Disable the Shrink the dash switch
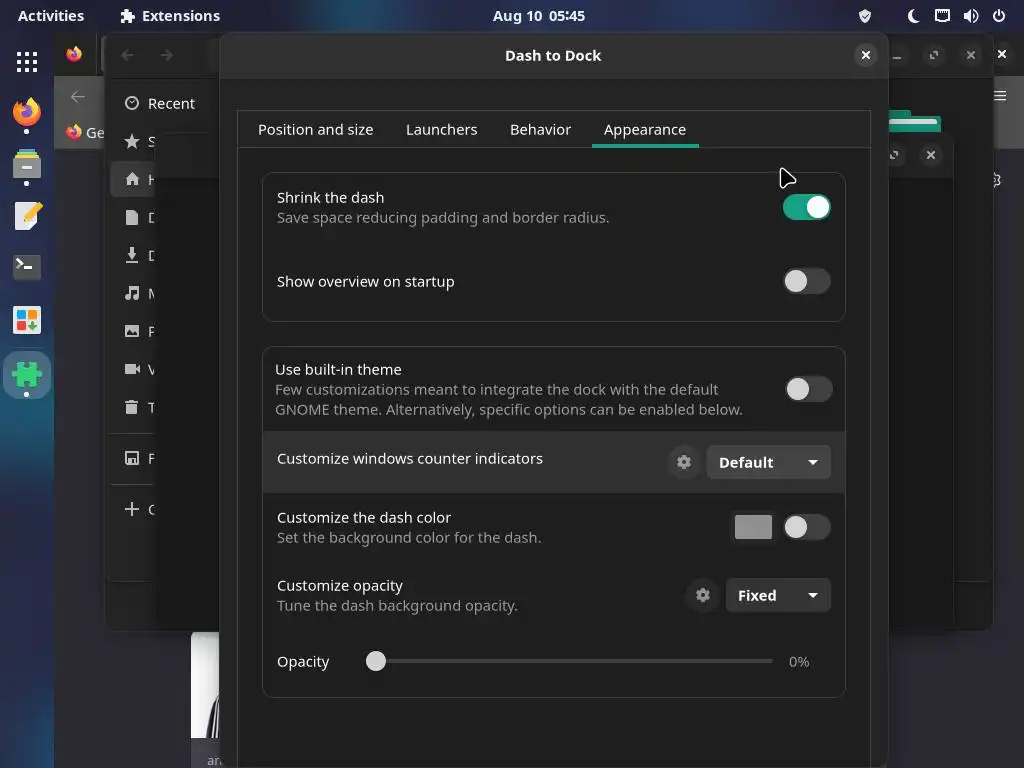This screenshot has width=1024, height=768. click(807, 207)
